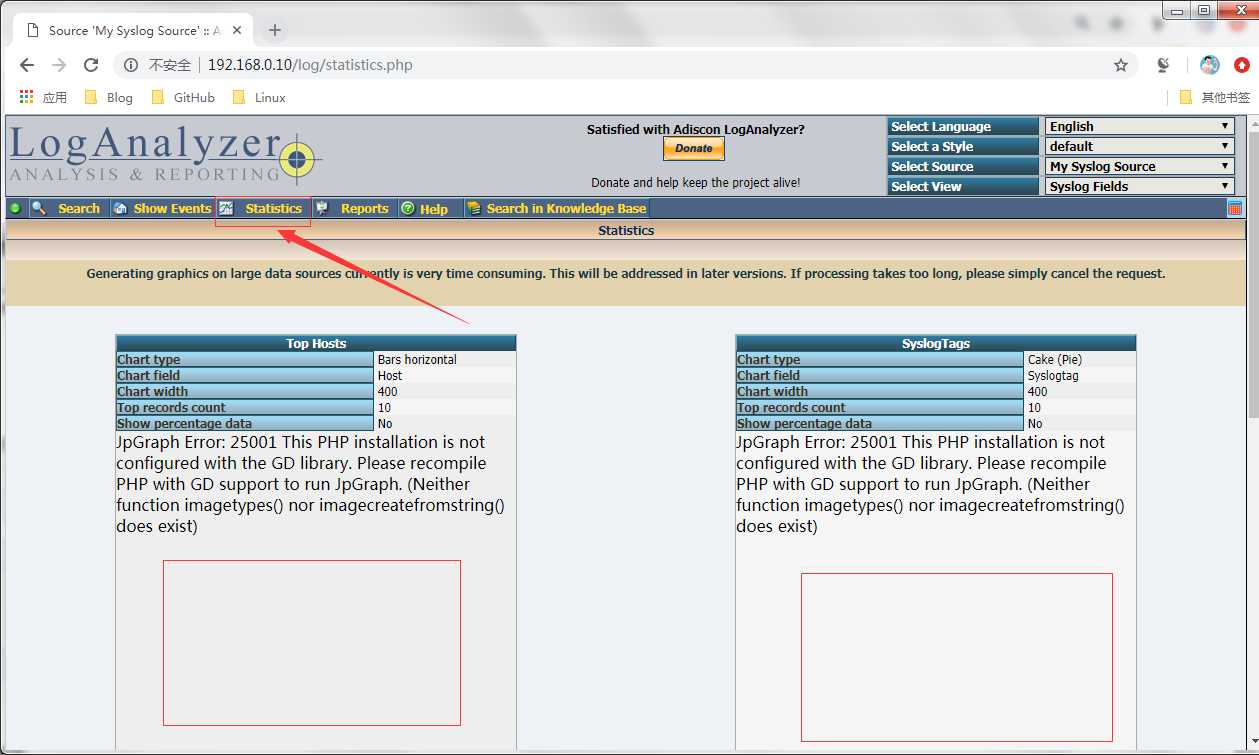Click the green status dot in navbar
The height and width of the screenshot is (755, 1259).
[x=15, y=208]
